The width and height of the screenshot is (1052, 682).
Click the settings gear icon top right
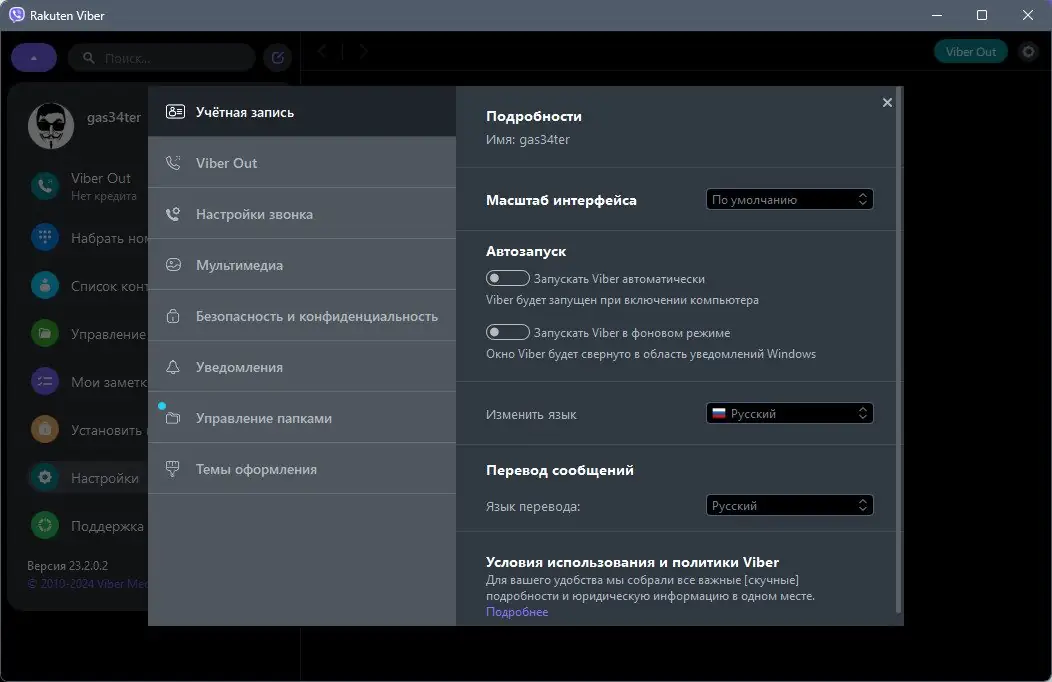1029,51
